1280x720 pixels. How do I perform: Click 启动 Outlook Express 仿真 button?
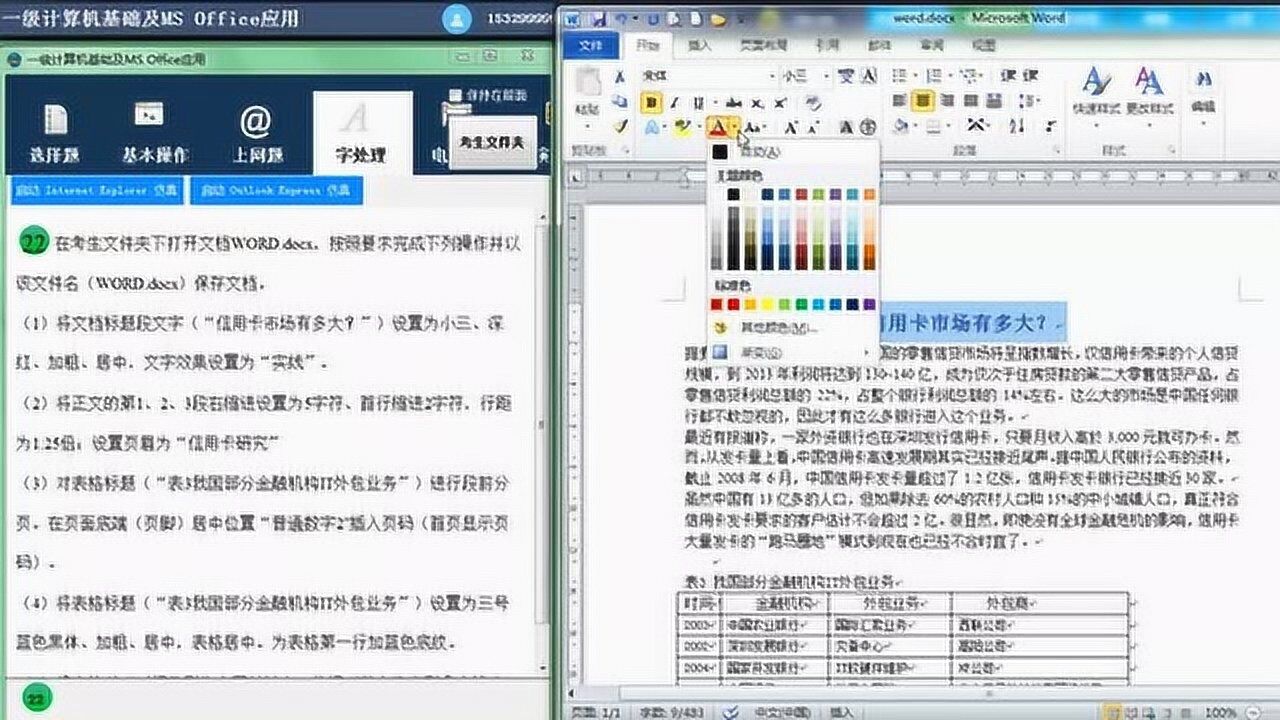point(277,190)
